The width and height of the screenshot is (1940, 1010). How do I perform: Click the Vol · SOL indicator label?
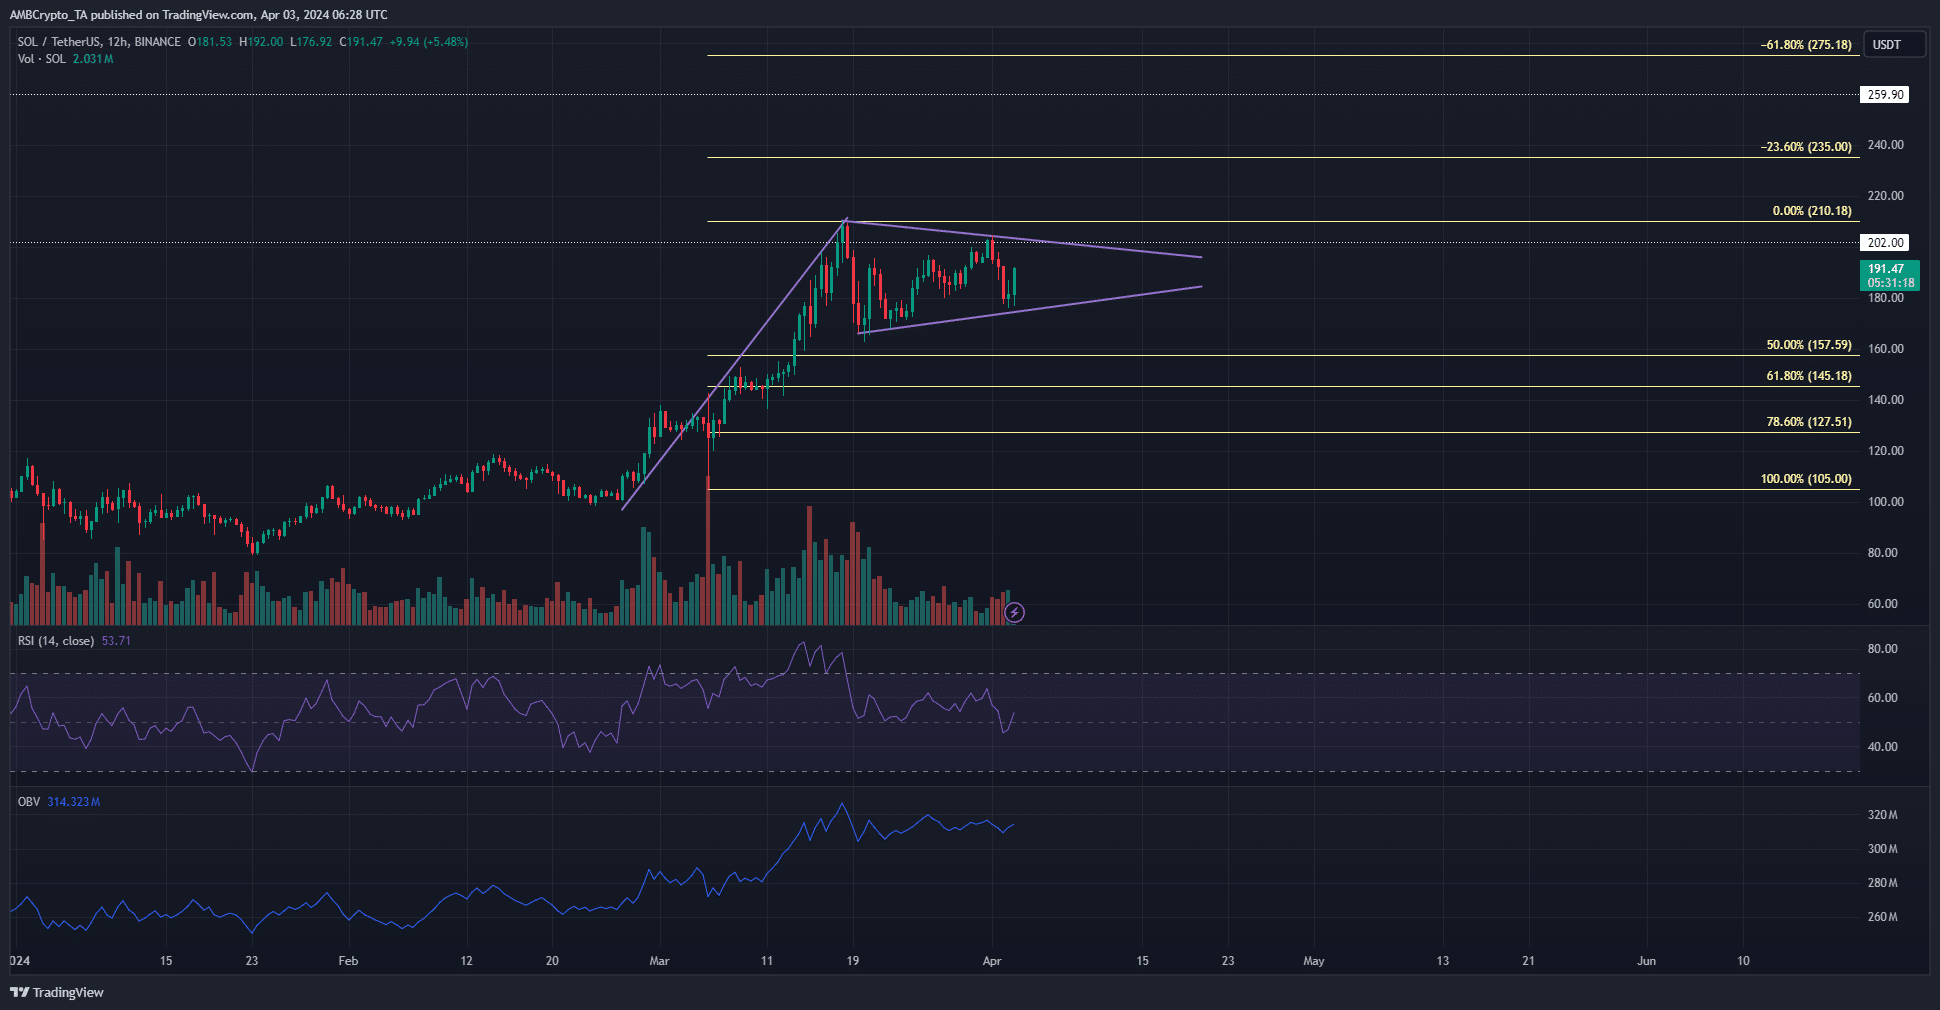pos(42,59)
